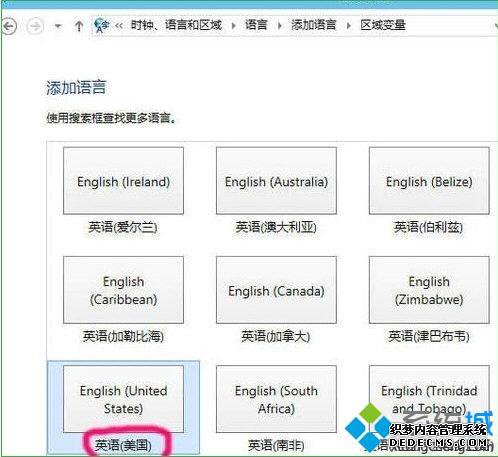498x457 pixels.
Task: Open 时钟、语言和区域 breadcrumb
Action: click(x=176, y=25)
